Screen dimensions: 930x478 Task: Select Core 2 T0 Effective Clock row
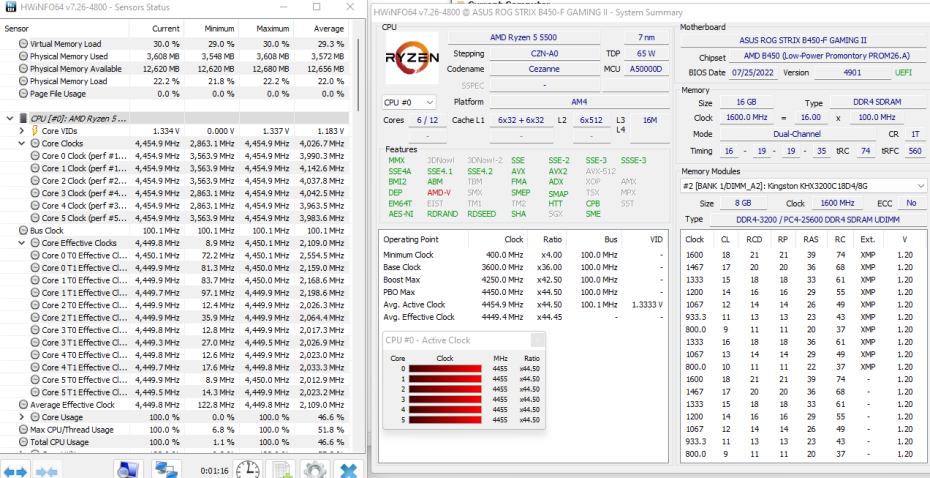[175, 305]
